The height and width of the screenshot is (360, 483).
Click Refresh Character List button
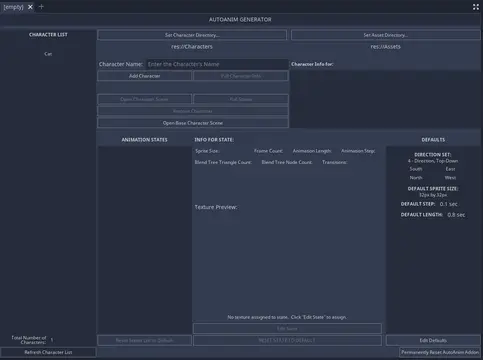click(x=48, y=352)
